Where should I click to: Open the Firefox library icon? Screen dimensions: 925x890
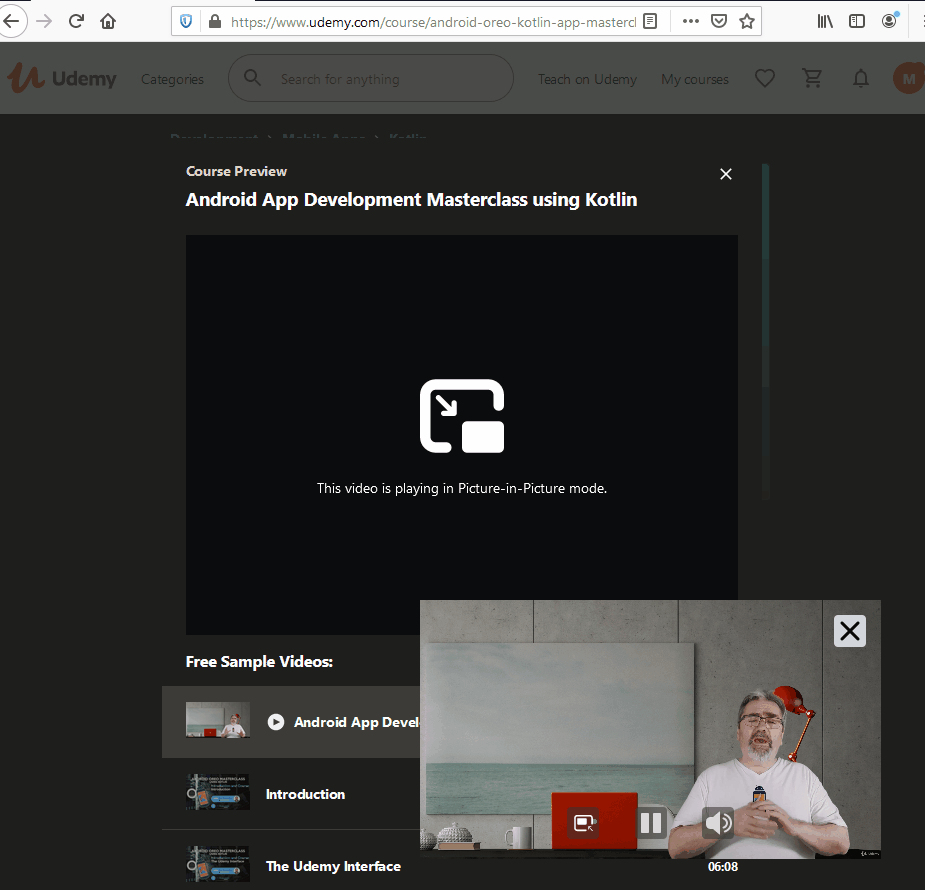[x=824, y=20]
